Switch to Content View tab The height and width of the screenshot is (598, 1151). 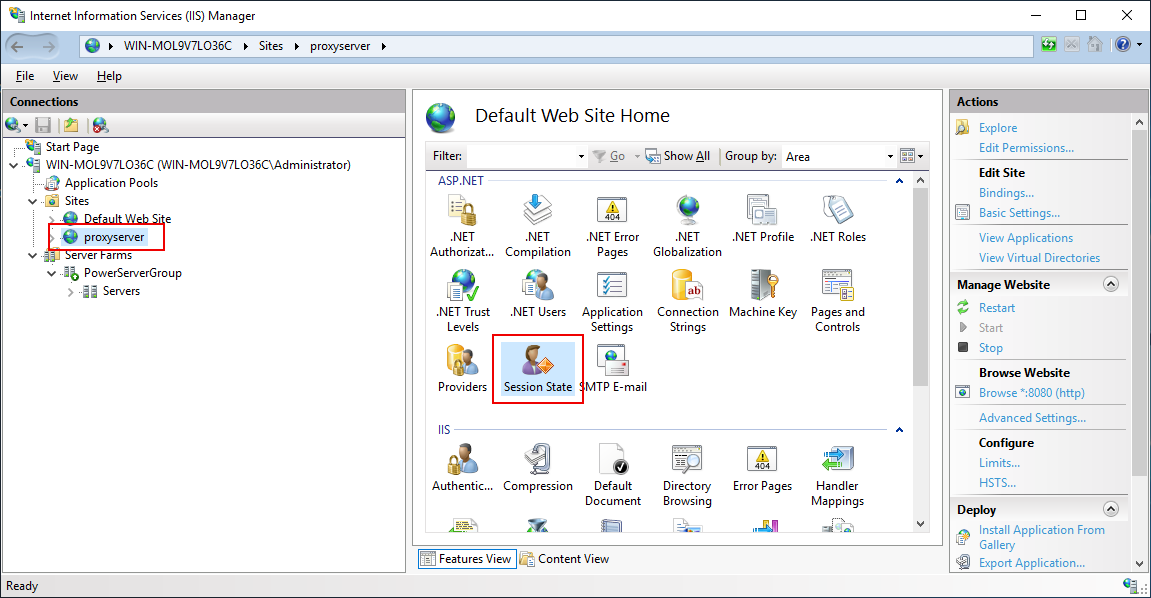(564, 559)
